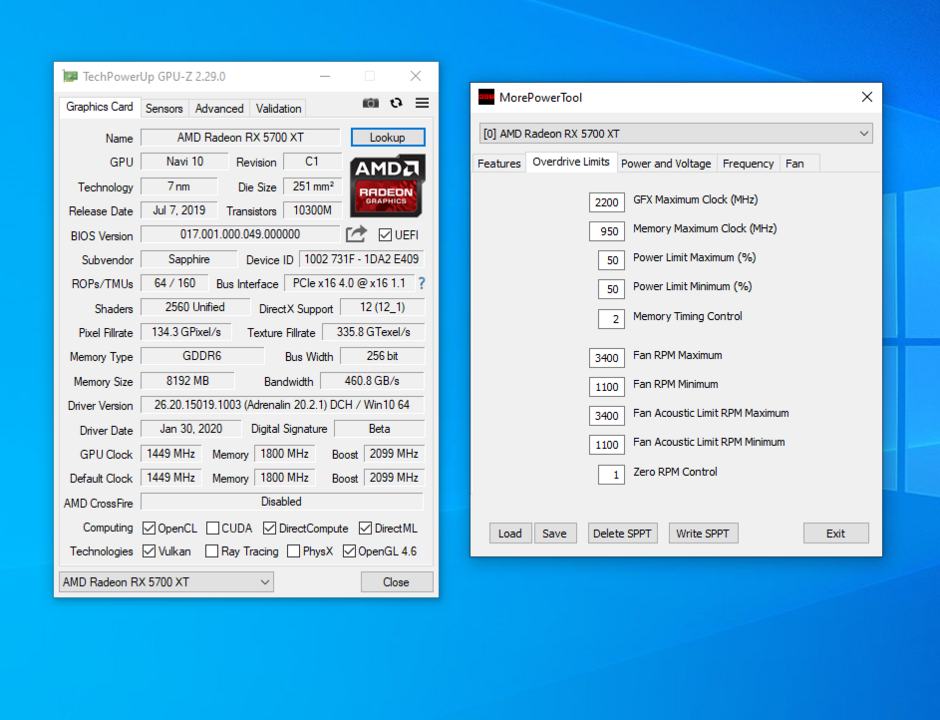The width and height of the screenshot is (940, 720).
Task: Select the Overdrive Limits tab
Action: [571, 162]
